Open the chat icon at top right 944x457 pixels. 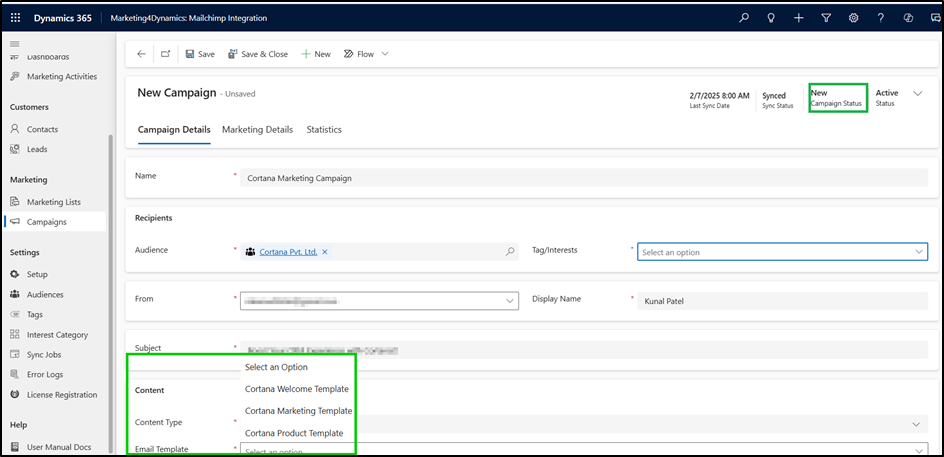[935, 18]
